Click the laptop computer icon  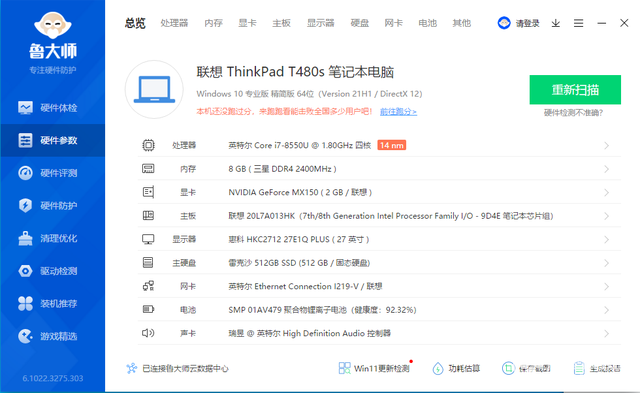[154, 89]
